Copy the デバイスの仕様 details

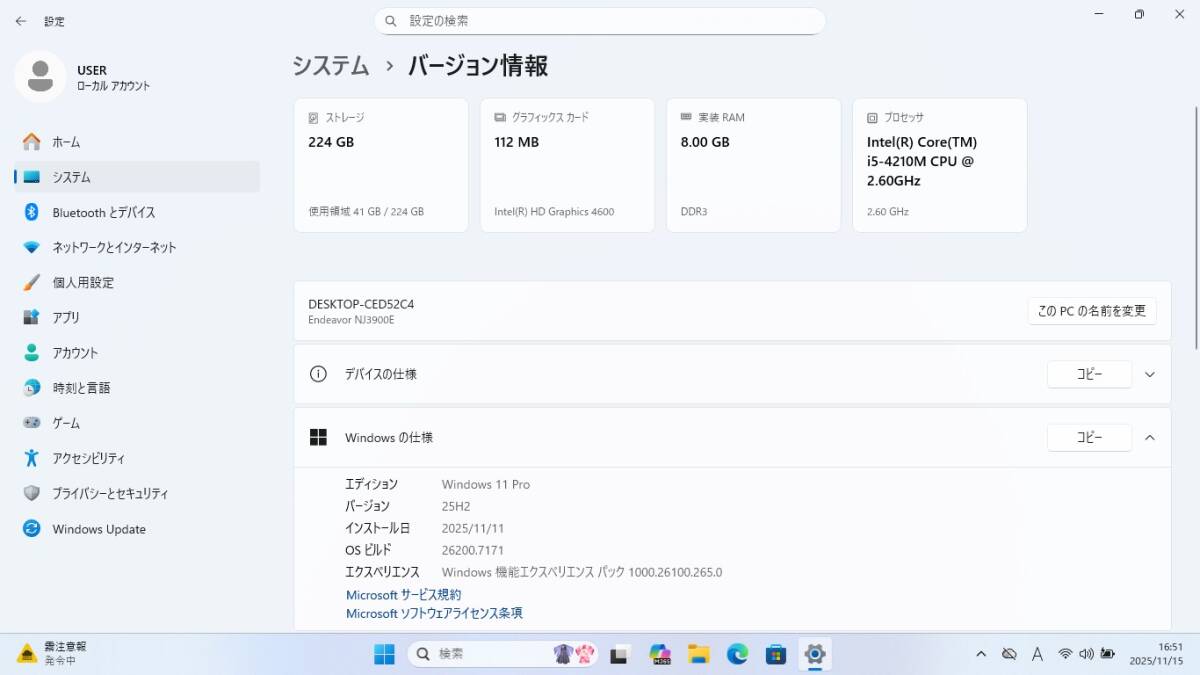[1089, 374]
